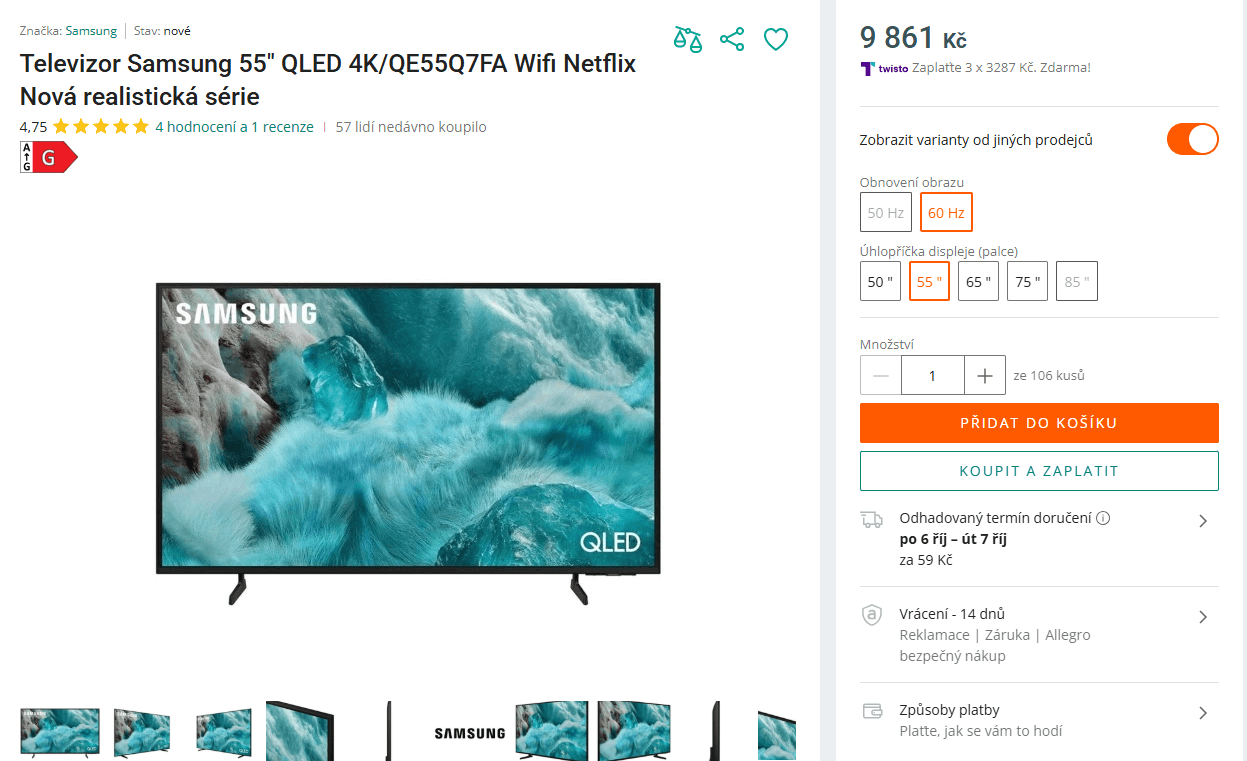Image resolution: width=1247 pixels, height=761 pixels.
Task: Click the delivery truck icon
Action: coord(872,519)
